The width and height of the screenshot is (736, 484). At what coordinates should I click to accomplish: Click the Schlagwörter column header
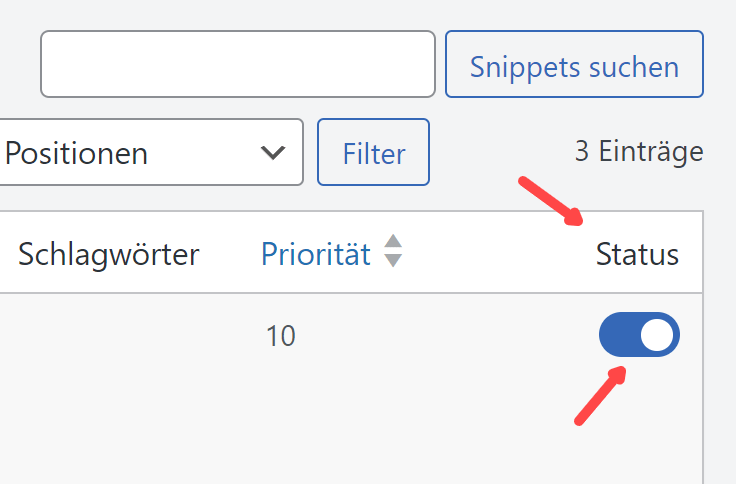tap(109, 254)
